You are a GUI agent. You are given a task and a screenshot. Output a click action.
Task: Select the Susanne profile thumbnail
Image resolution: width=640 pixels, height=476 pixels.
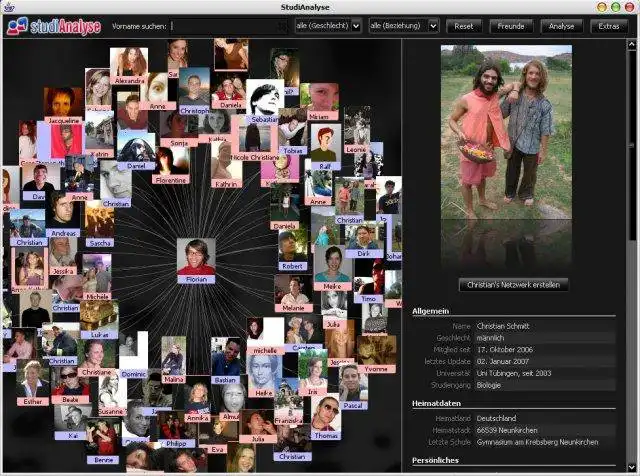pyautogui.click(x=111, y=395)
